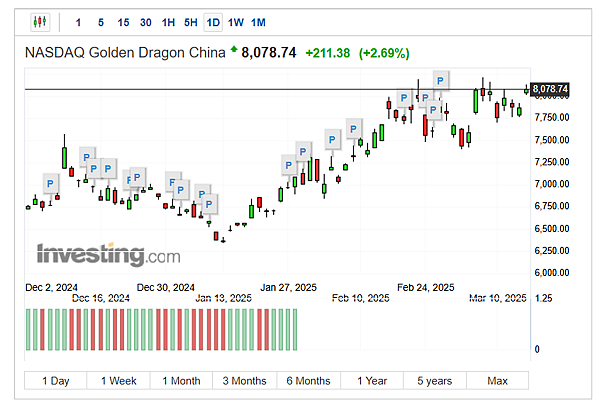Set chart range to 5 years
The height and width of the screenshot is (415, 600).
[x=435, y=381]
